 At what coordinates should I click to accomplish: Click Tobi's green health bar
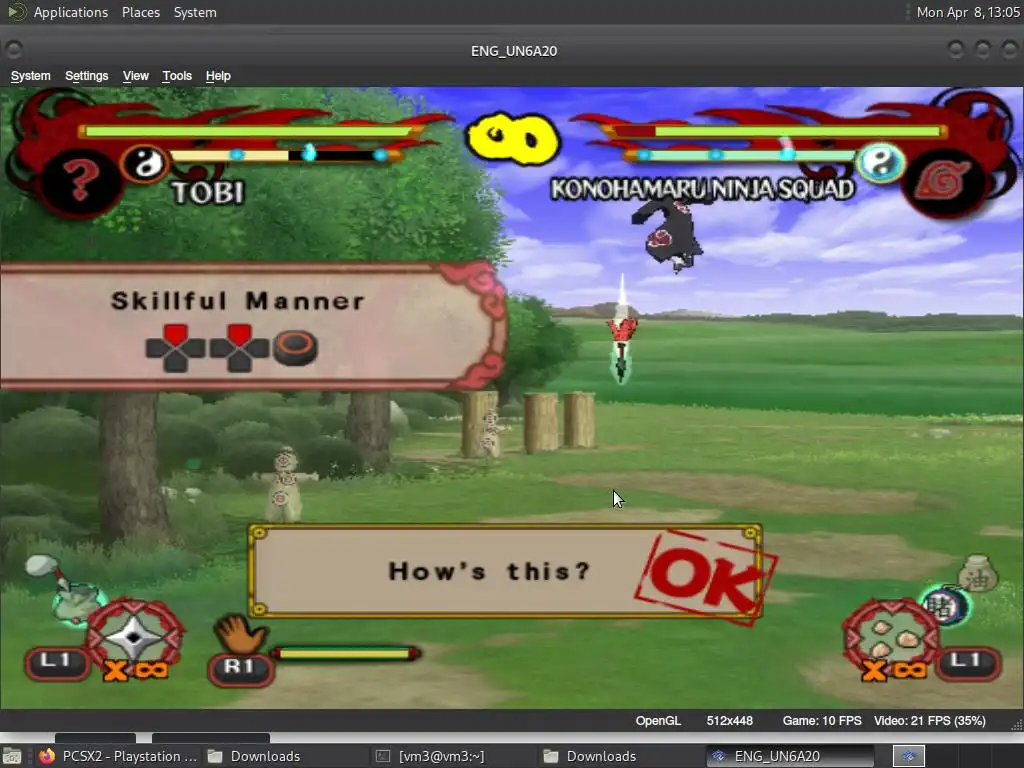[x=248, y=131]
